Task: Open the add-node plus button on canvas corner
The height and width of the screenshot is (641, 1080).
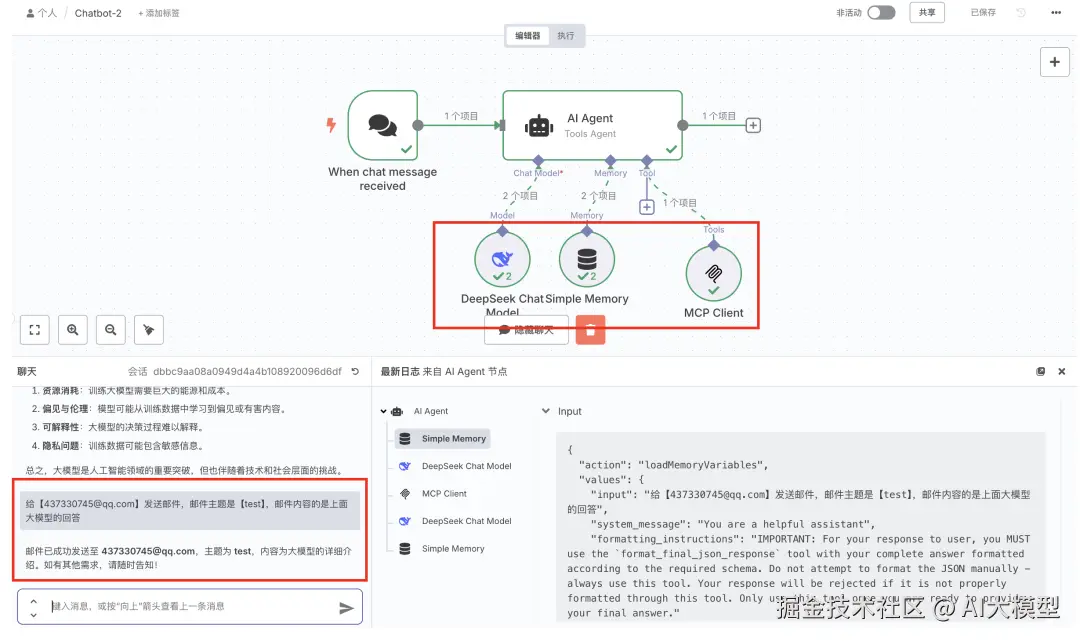Action: coord(1055,62)
